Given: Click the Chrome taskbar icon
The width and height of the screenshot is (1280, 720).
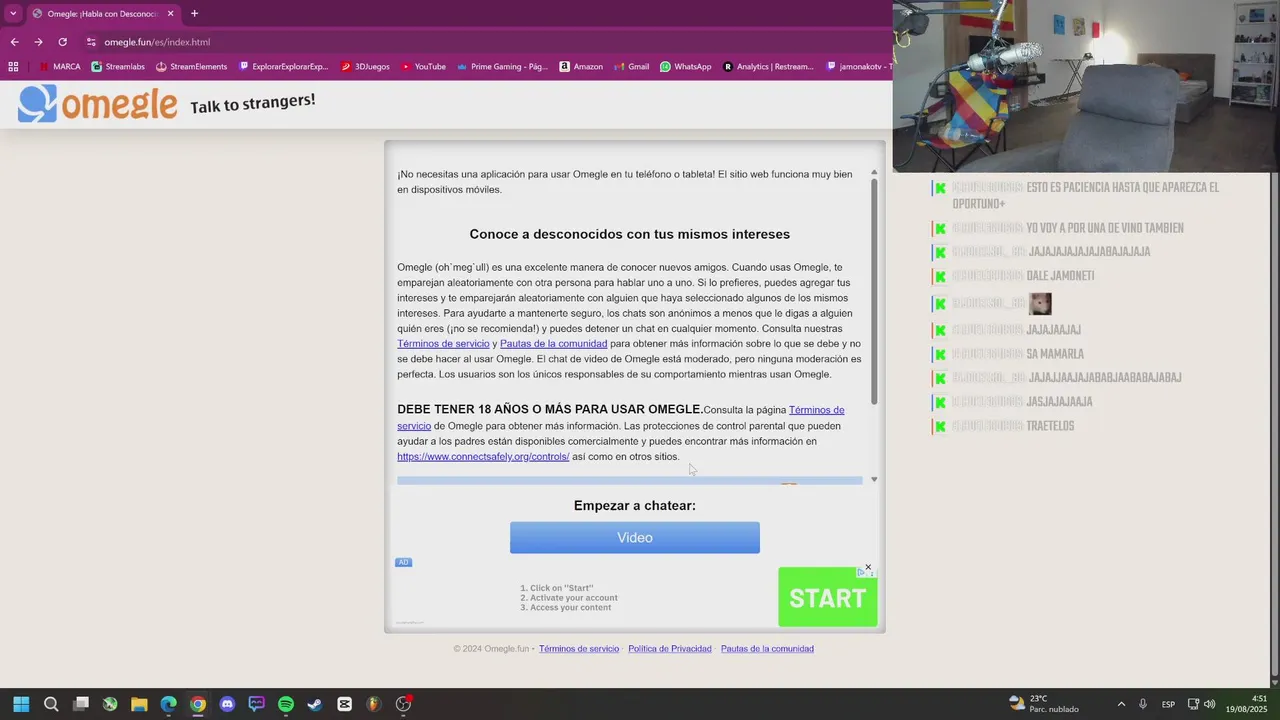Looking at the screenshot, I should (x=198, y=704).
